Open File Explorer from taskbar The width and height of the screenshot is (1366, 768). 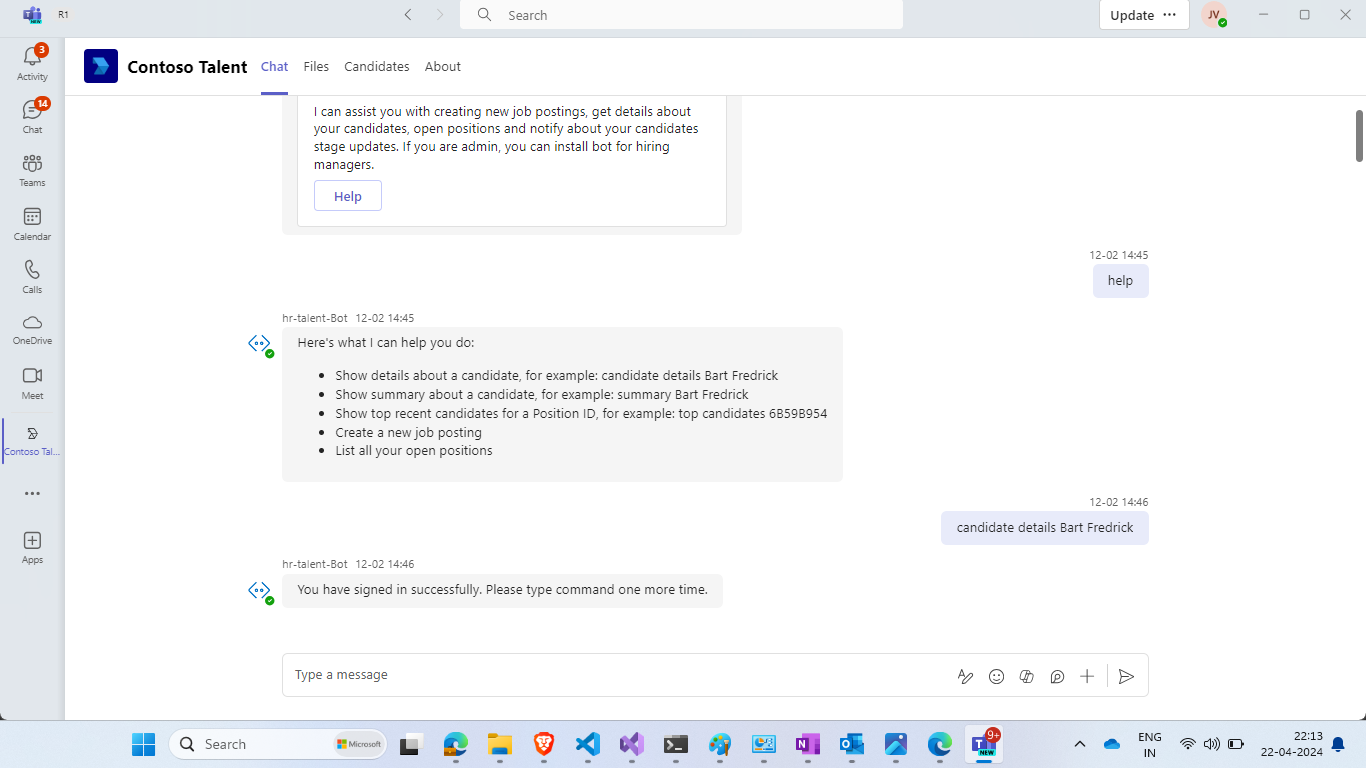coord(500,744)
